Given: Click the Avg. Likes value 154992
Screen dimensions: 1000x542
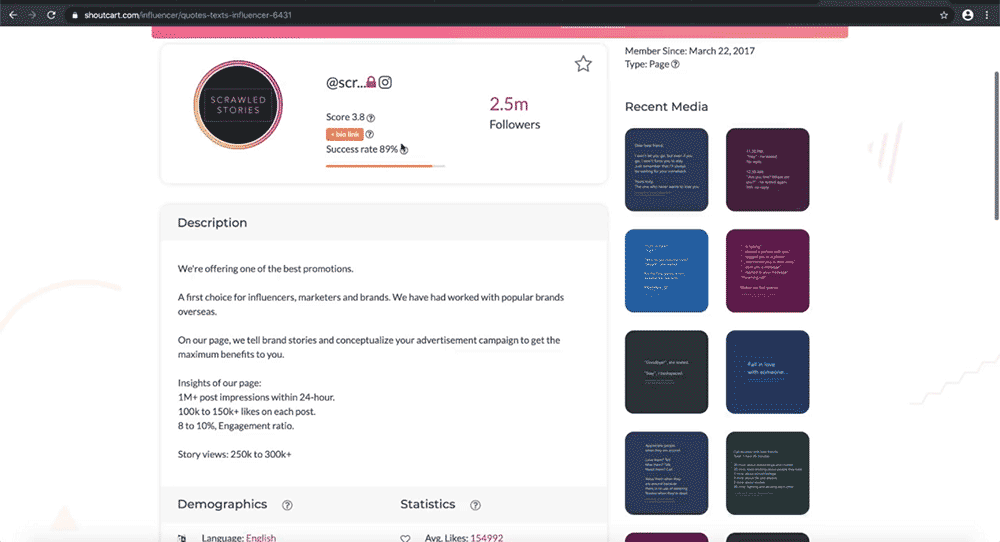Looking at the screenshot, I should point(486,537).
